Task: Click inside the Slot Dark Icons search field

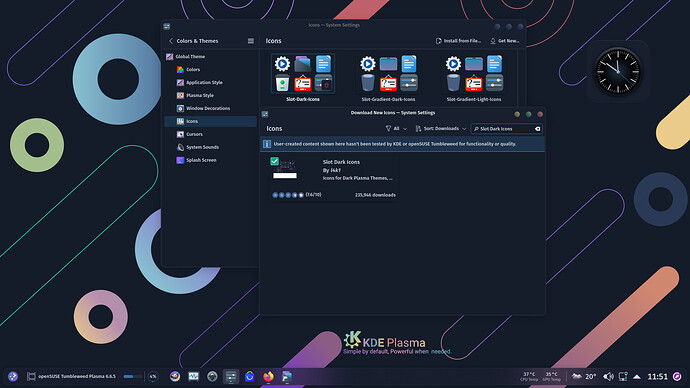Action: tap(506, 129)
